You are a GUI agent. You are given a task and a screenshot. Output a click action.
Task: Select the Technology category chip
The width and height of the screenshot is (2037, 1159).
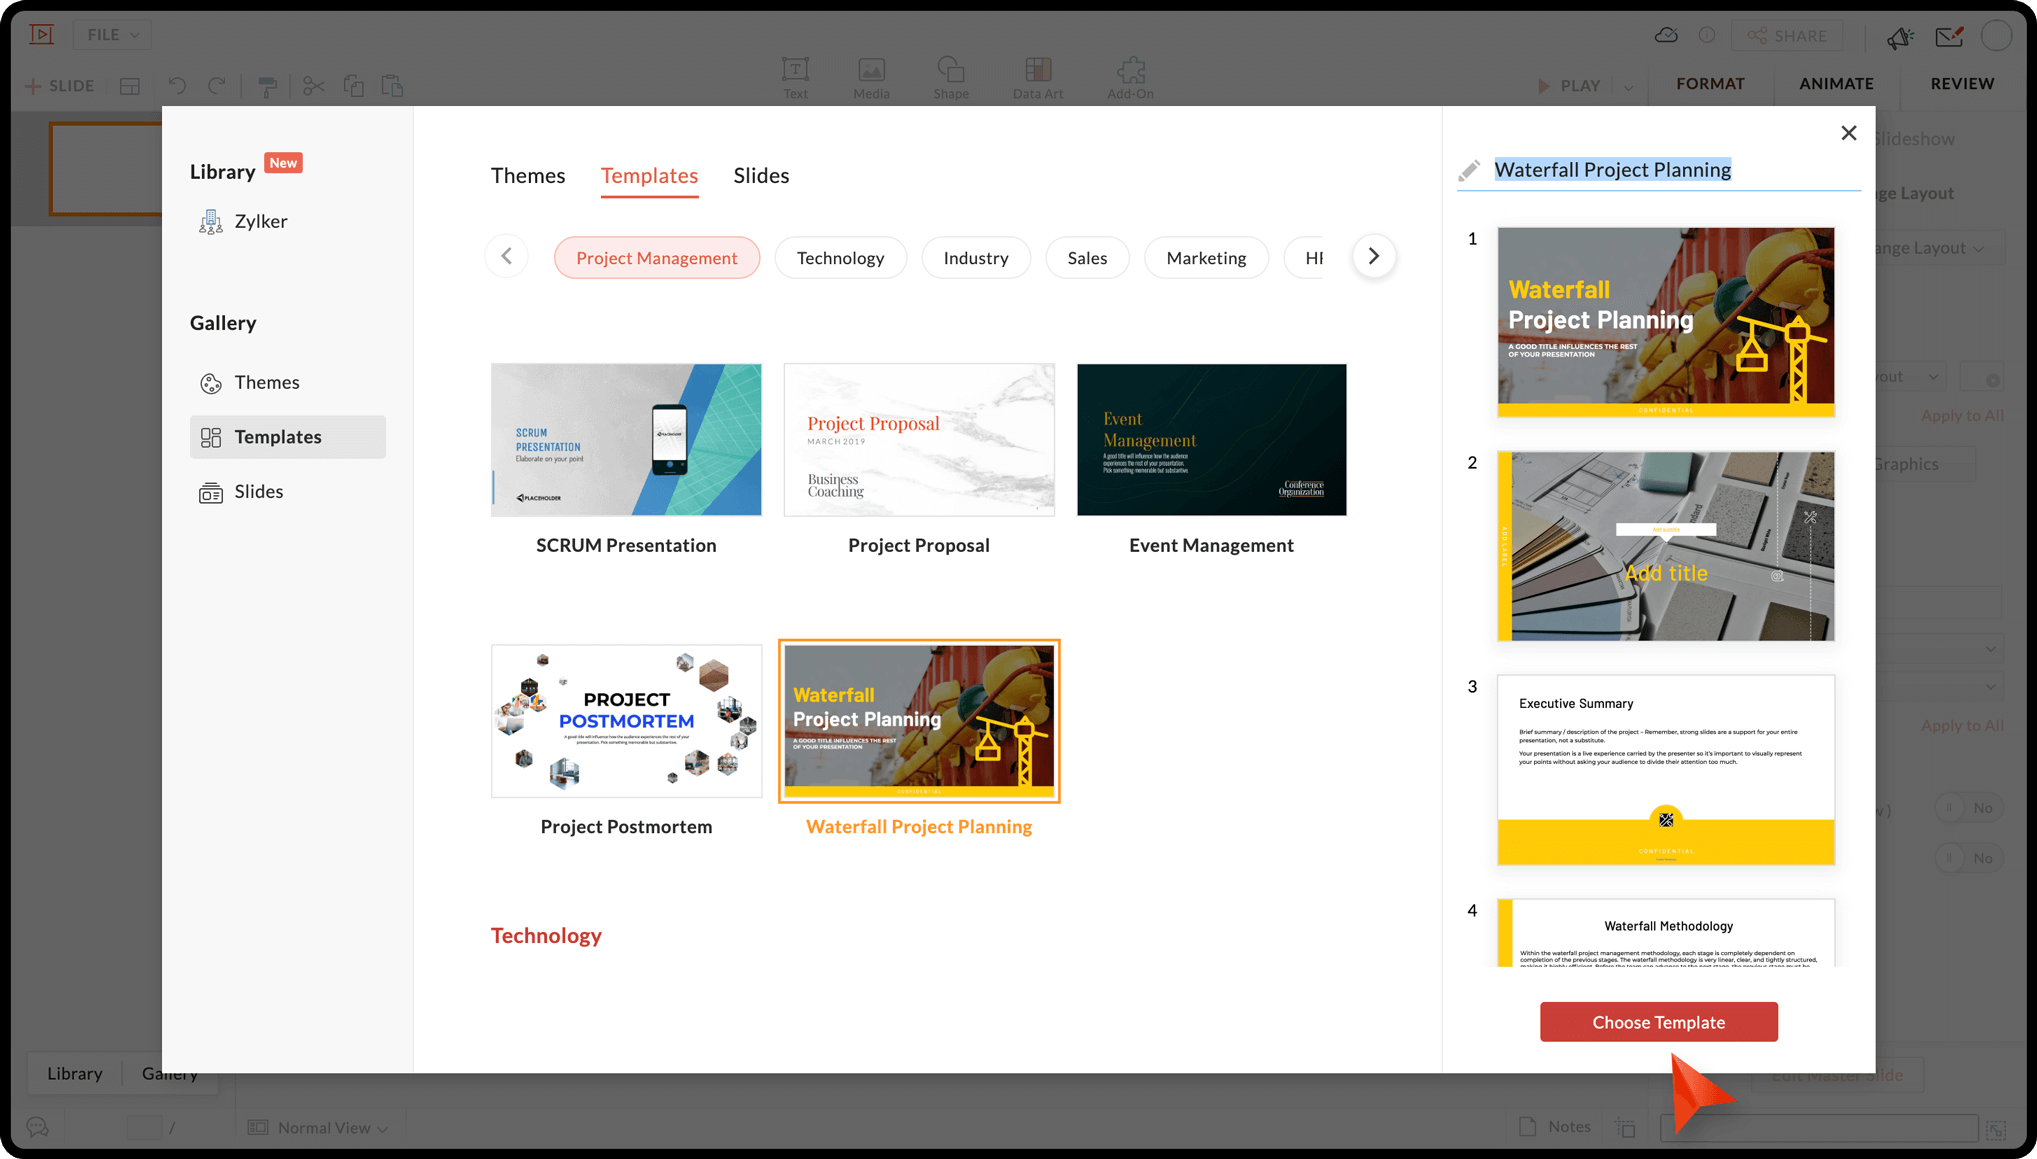pos(840,258)
